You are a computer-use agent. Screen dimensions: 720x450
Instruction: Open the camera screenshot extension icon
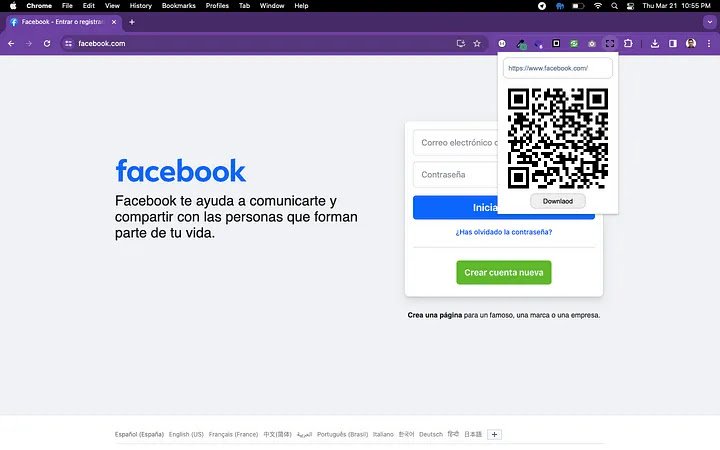592,44
